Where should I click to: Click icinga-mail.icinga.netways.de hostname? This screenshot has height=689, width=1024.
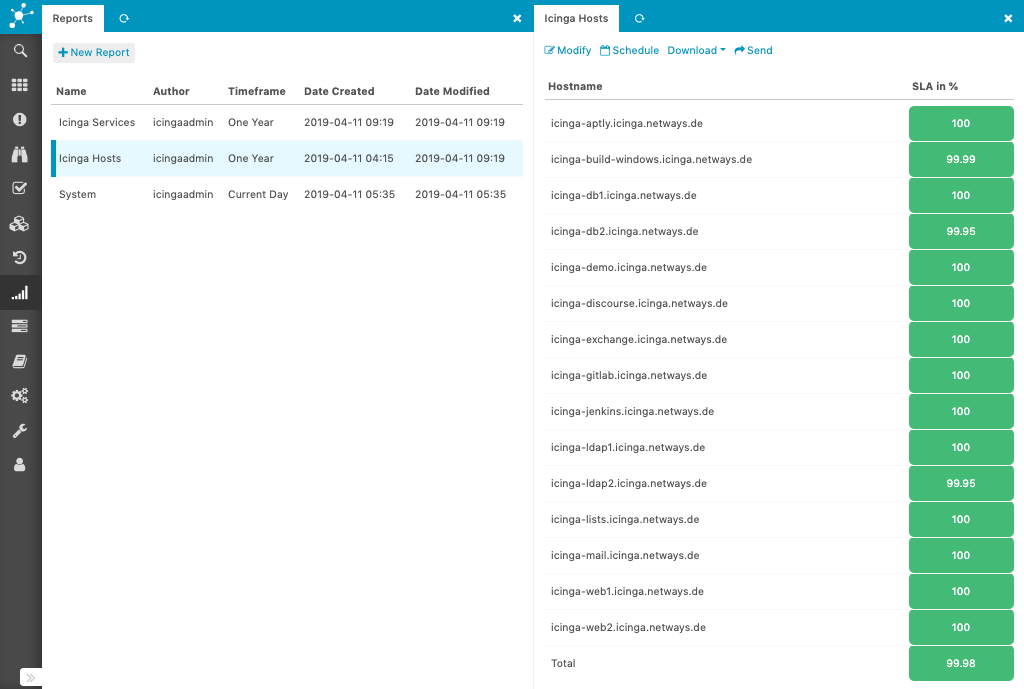(625, 555)
